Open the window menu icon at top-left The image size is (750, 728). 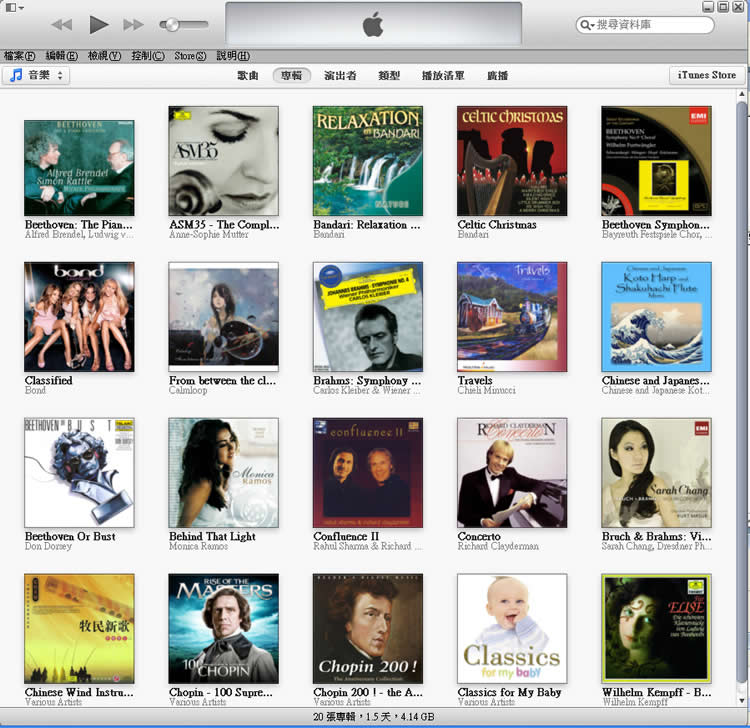(x=14, y=7)
